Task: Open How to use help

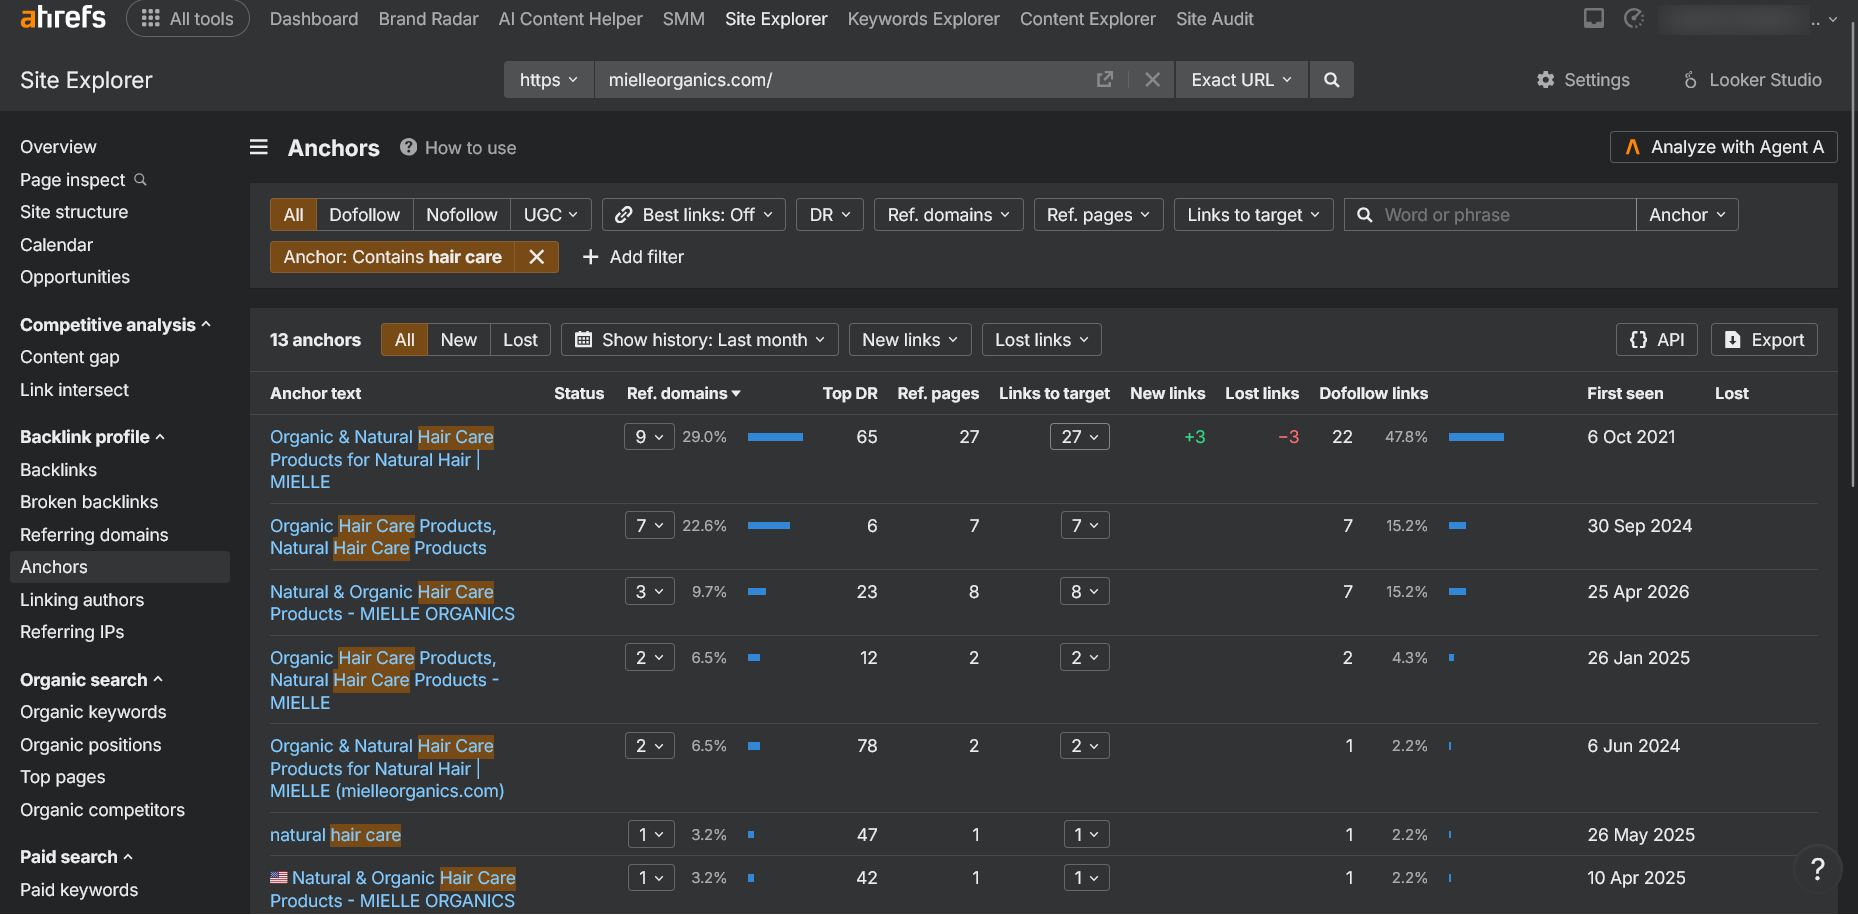Action: (x=458, y=148)
